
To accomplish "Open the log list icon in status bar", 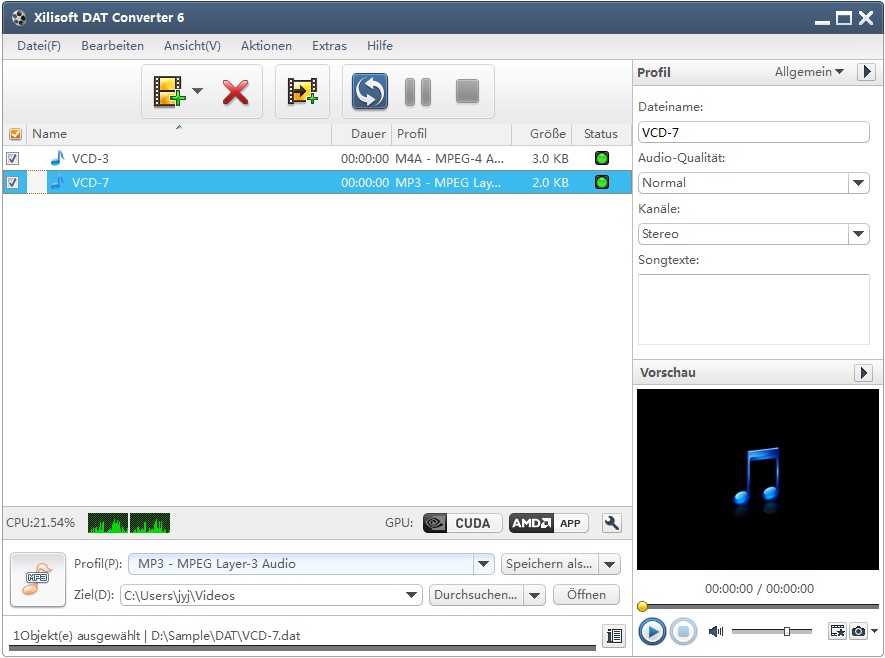I will coord(614,636).
